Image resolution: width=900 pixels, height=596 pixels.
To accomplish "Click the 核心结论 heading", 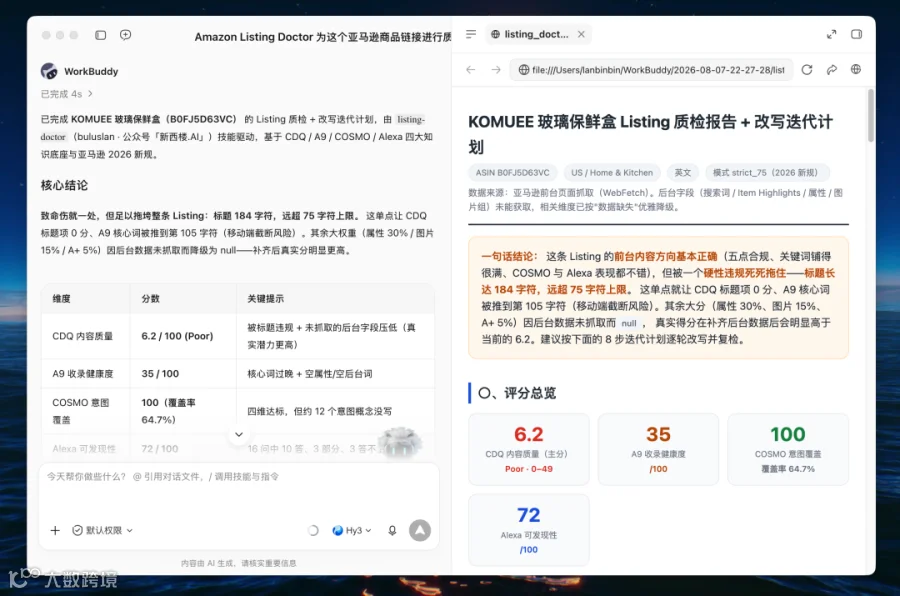I will pyautogui.click(x=64, y=185).
